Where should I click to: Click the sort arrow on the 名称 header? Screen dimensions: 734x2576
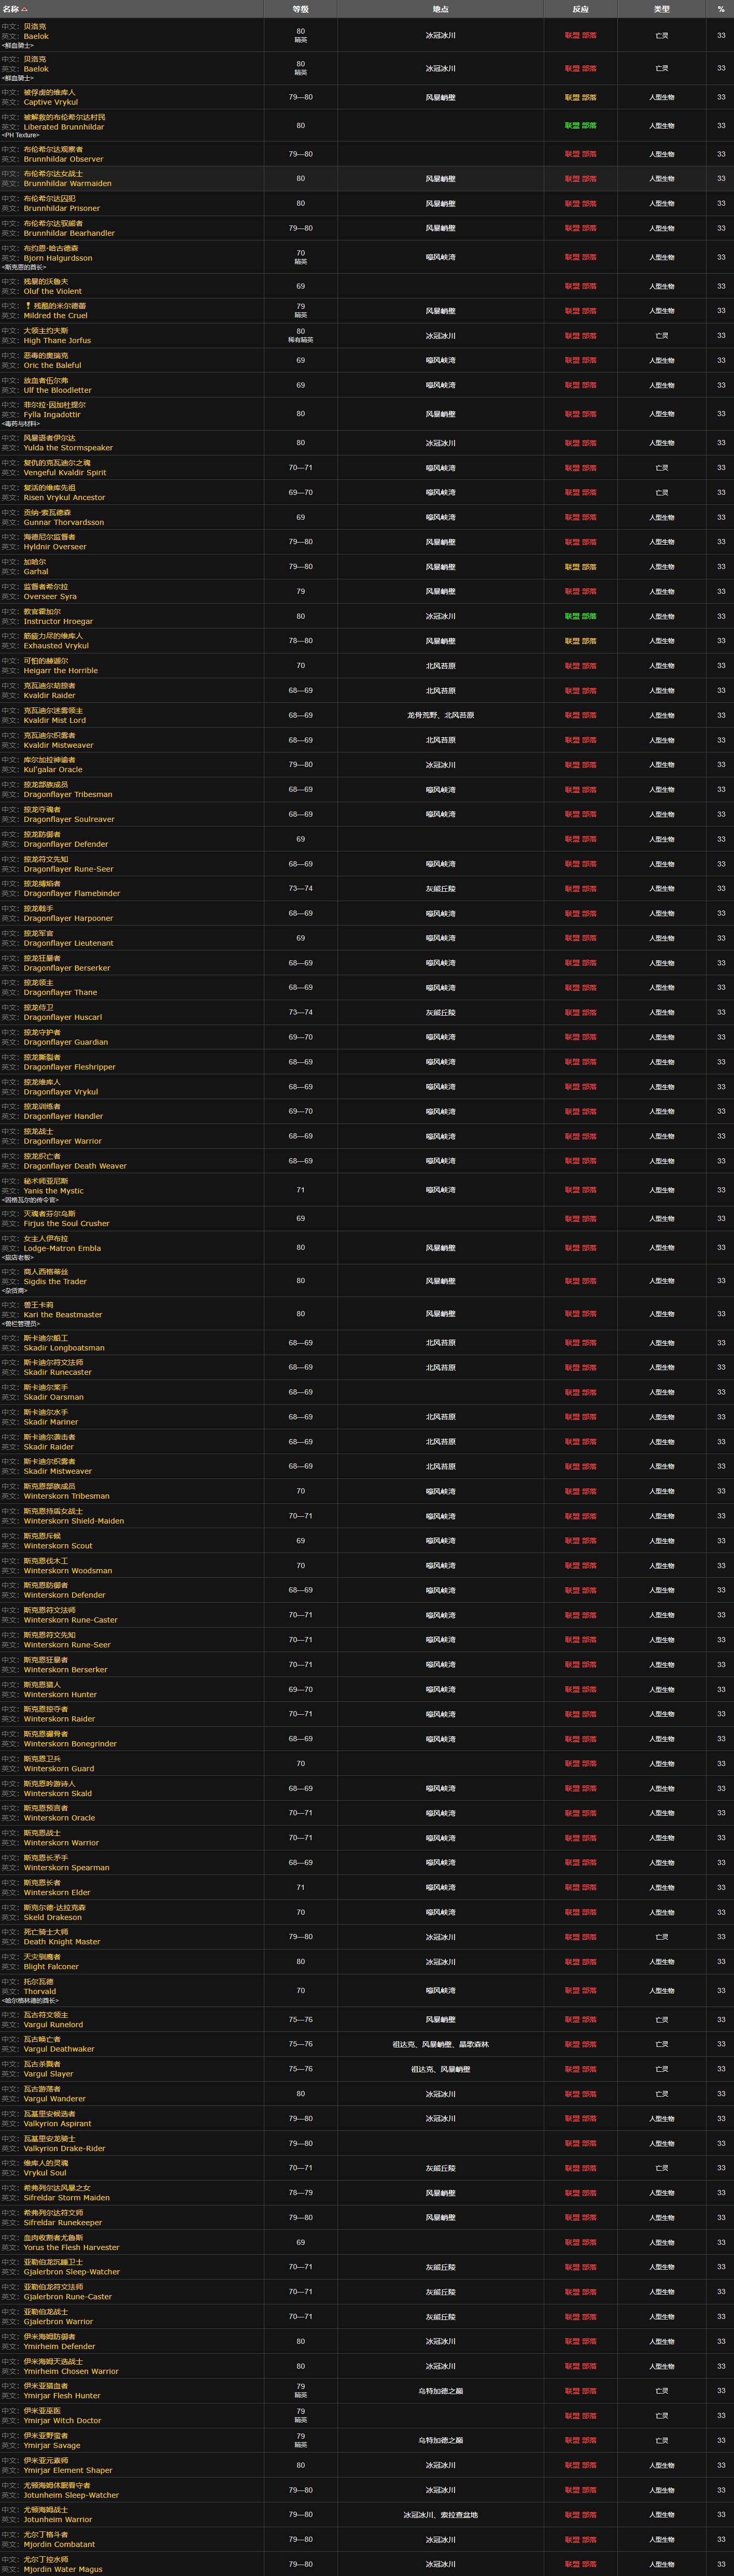coord(24,9)
